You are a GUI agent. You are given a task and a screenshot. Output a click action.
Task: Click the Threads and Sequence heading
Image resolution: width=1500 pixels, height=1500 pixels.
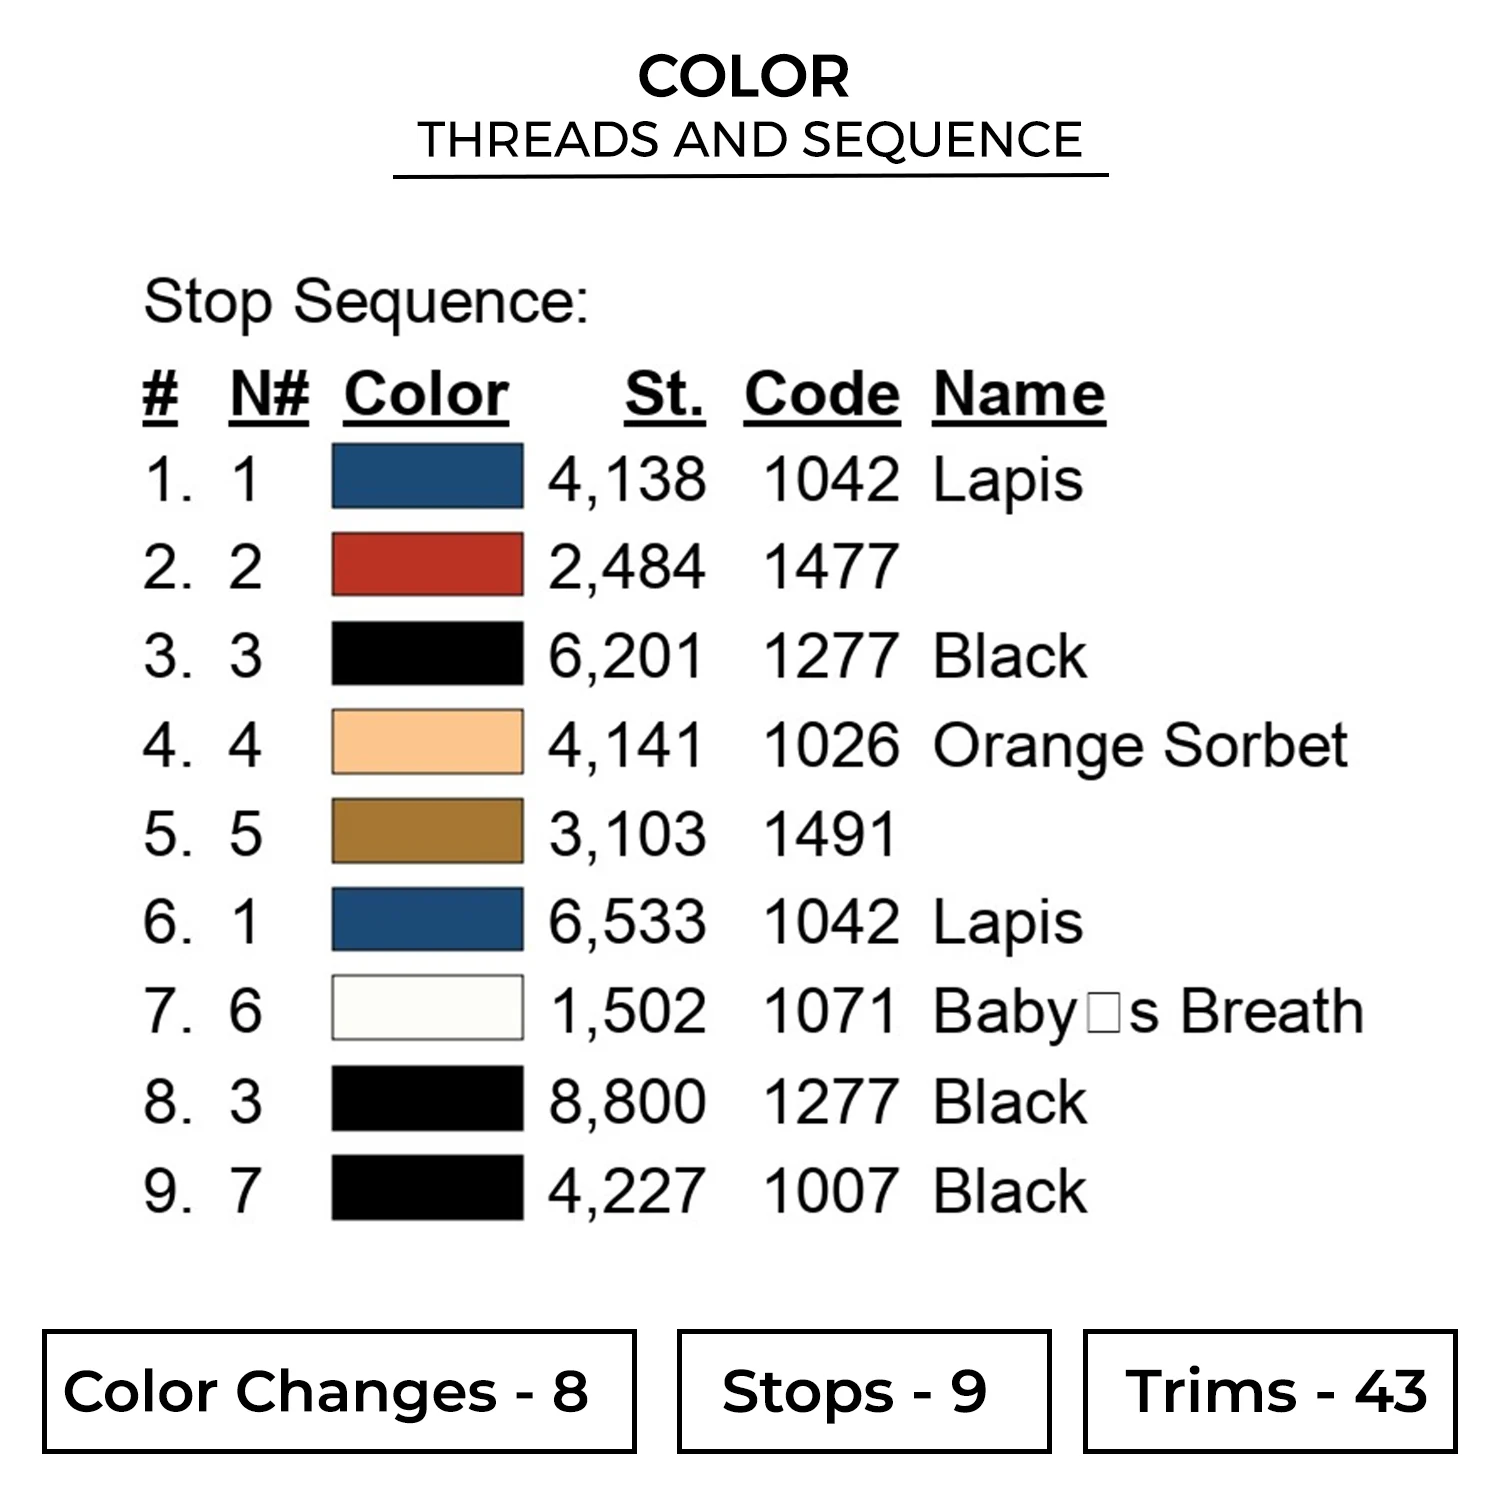750,140
